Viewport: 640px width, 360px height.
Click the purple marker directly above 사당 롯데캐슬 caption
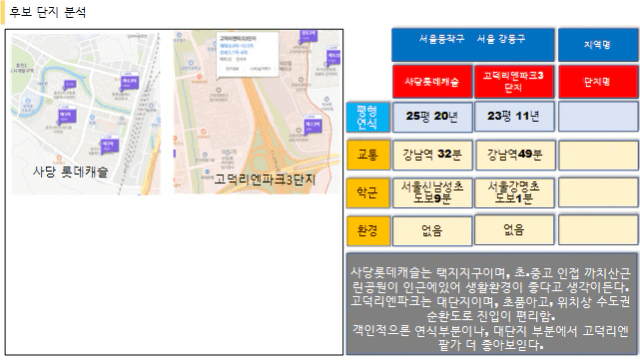[x=110, y=145]
